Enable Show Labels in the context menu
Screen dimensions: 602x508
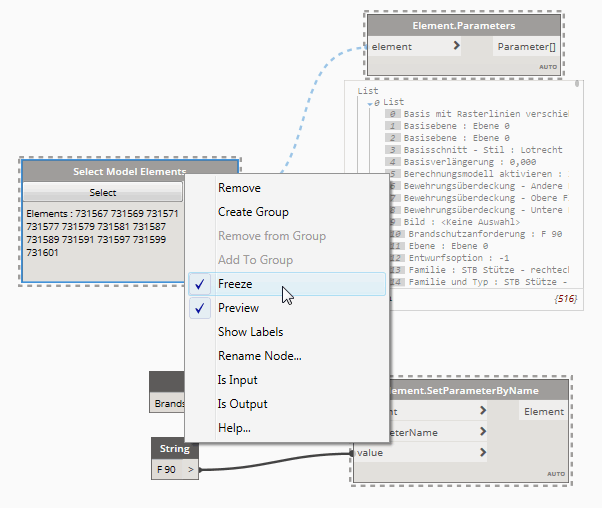250,332
